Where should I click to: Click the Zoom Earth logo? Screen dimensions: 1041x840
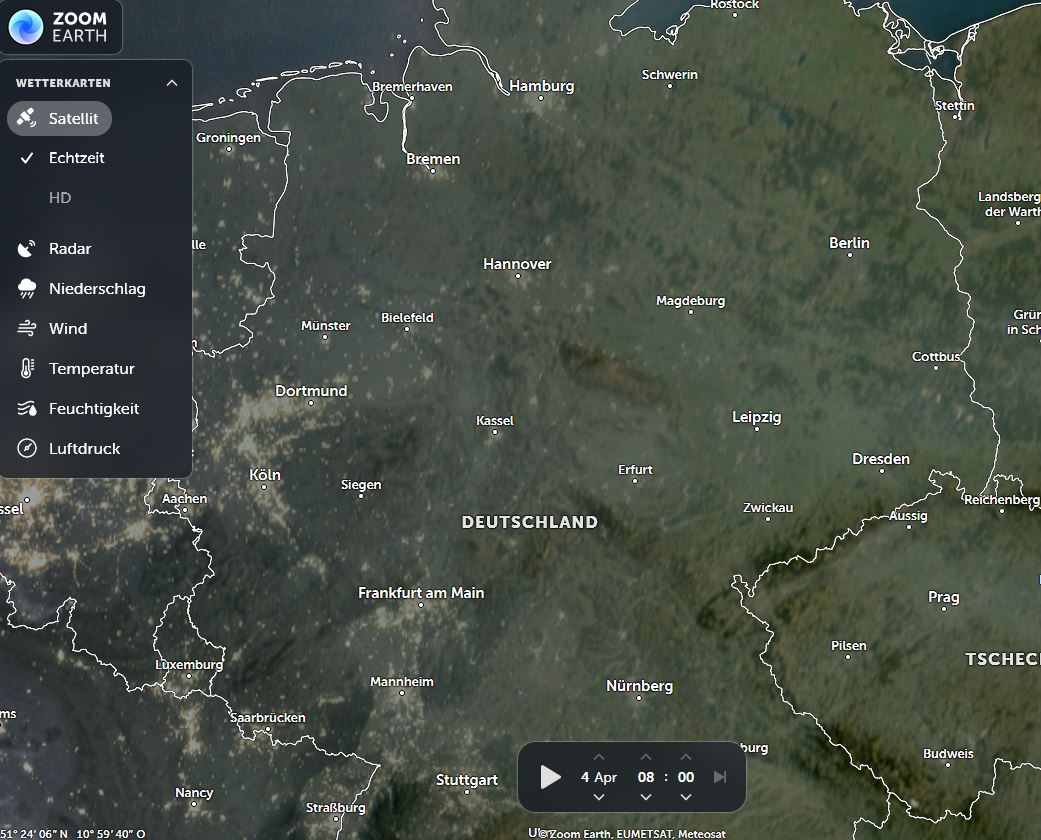point(61,27)
